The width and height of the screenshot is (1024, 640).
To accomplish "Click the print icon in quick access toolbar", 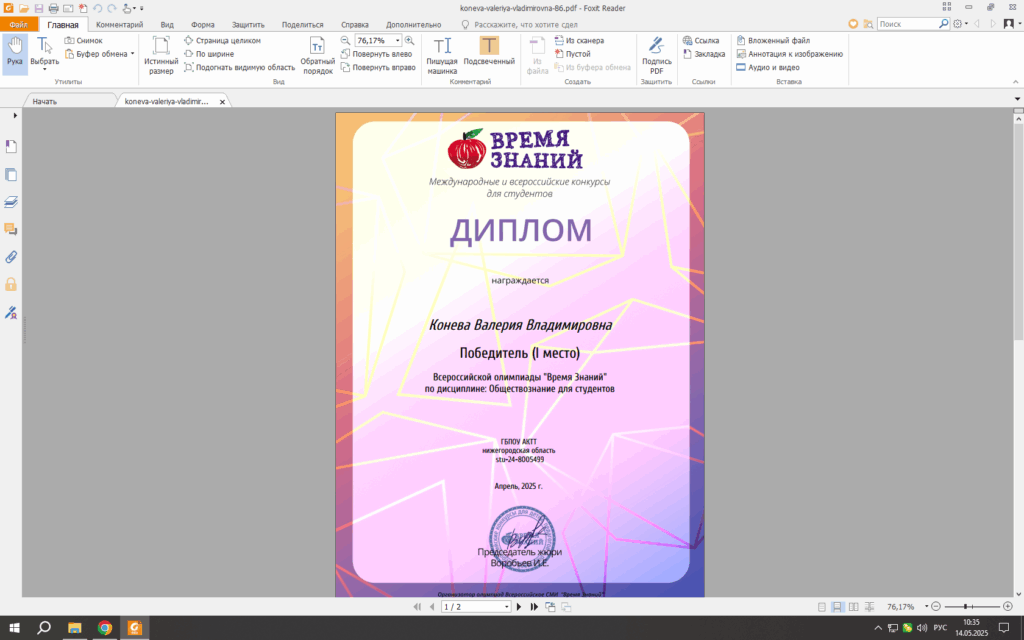I will (x=54, y=8).
